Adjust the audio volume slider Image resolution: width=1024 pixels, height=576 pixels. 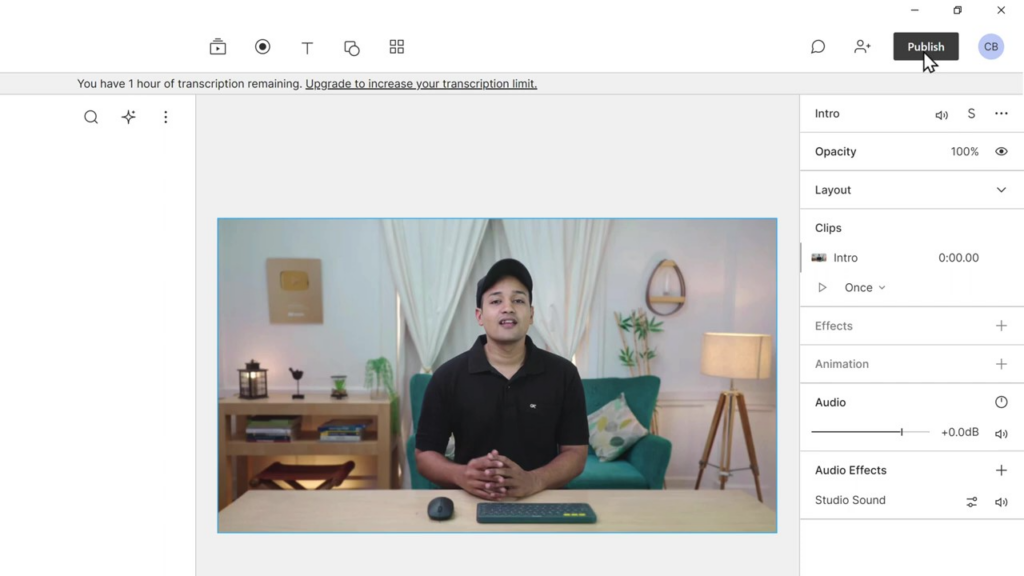(870, 432)
